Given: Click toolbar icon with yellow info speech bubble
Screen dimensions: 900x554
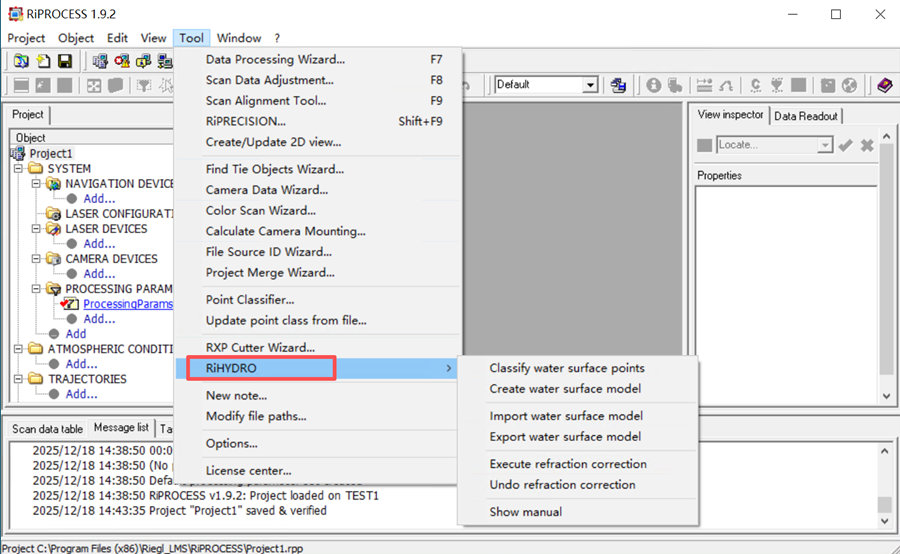Looking at the screenshot, I should pos(143,61).
